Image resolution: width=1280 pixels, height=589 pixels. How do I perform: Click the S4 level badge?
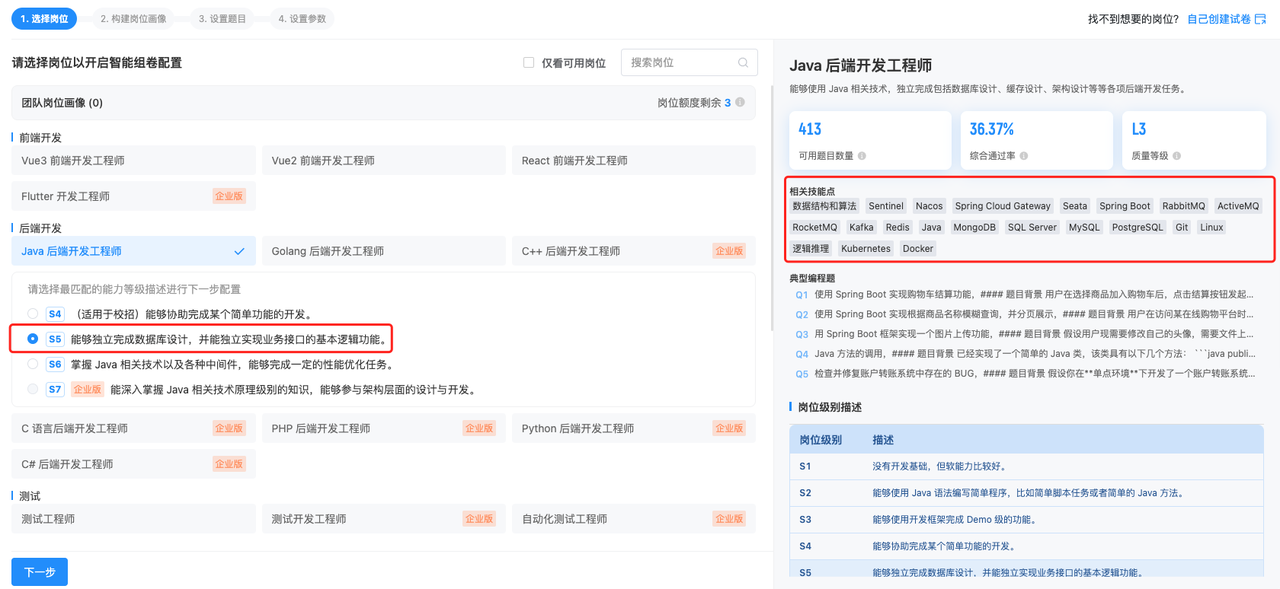(x=55, y=314)
